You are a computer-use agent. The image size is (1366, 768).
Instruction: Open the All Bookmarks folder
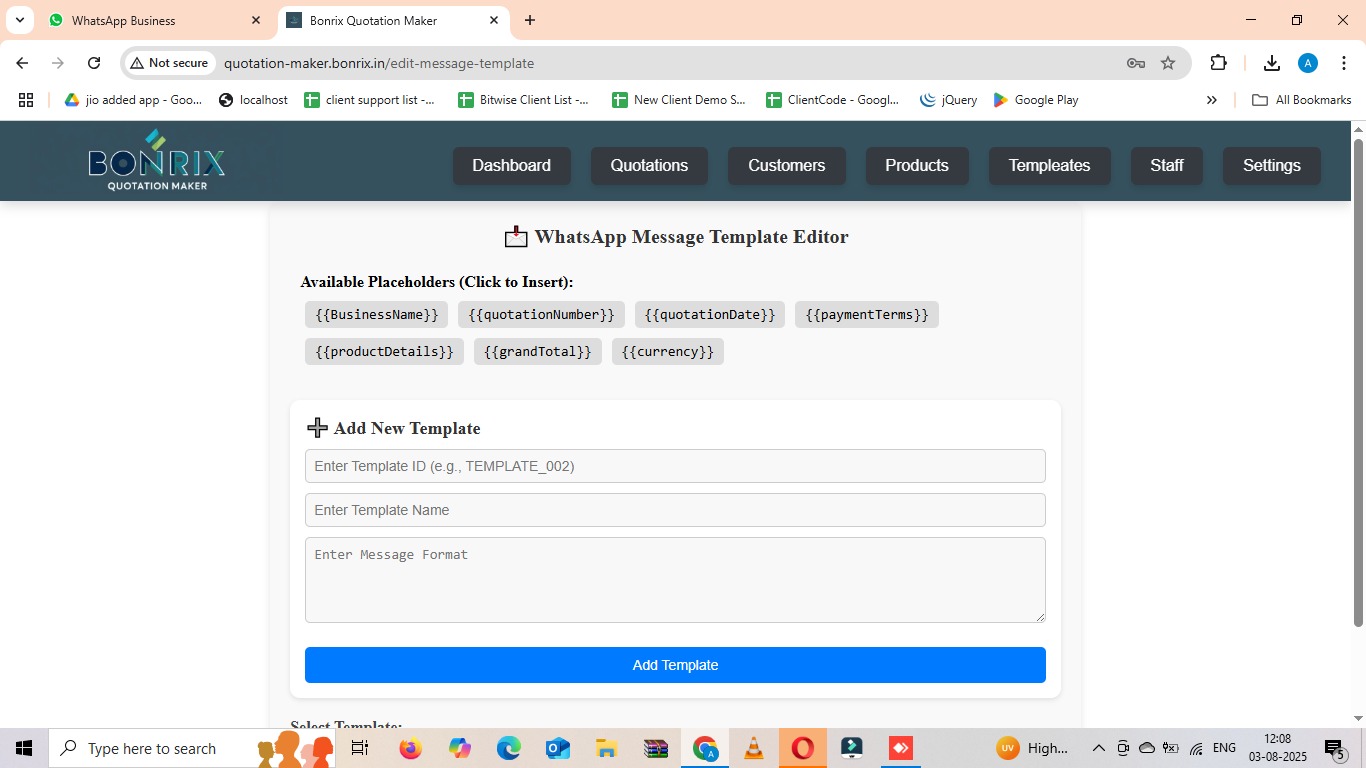(x=1302, y=100)
